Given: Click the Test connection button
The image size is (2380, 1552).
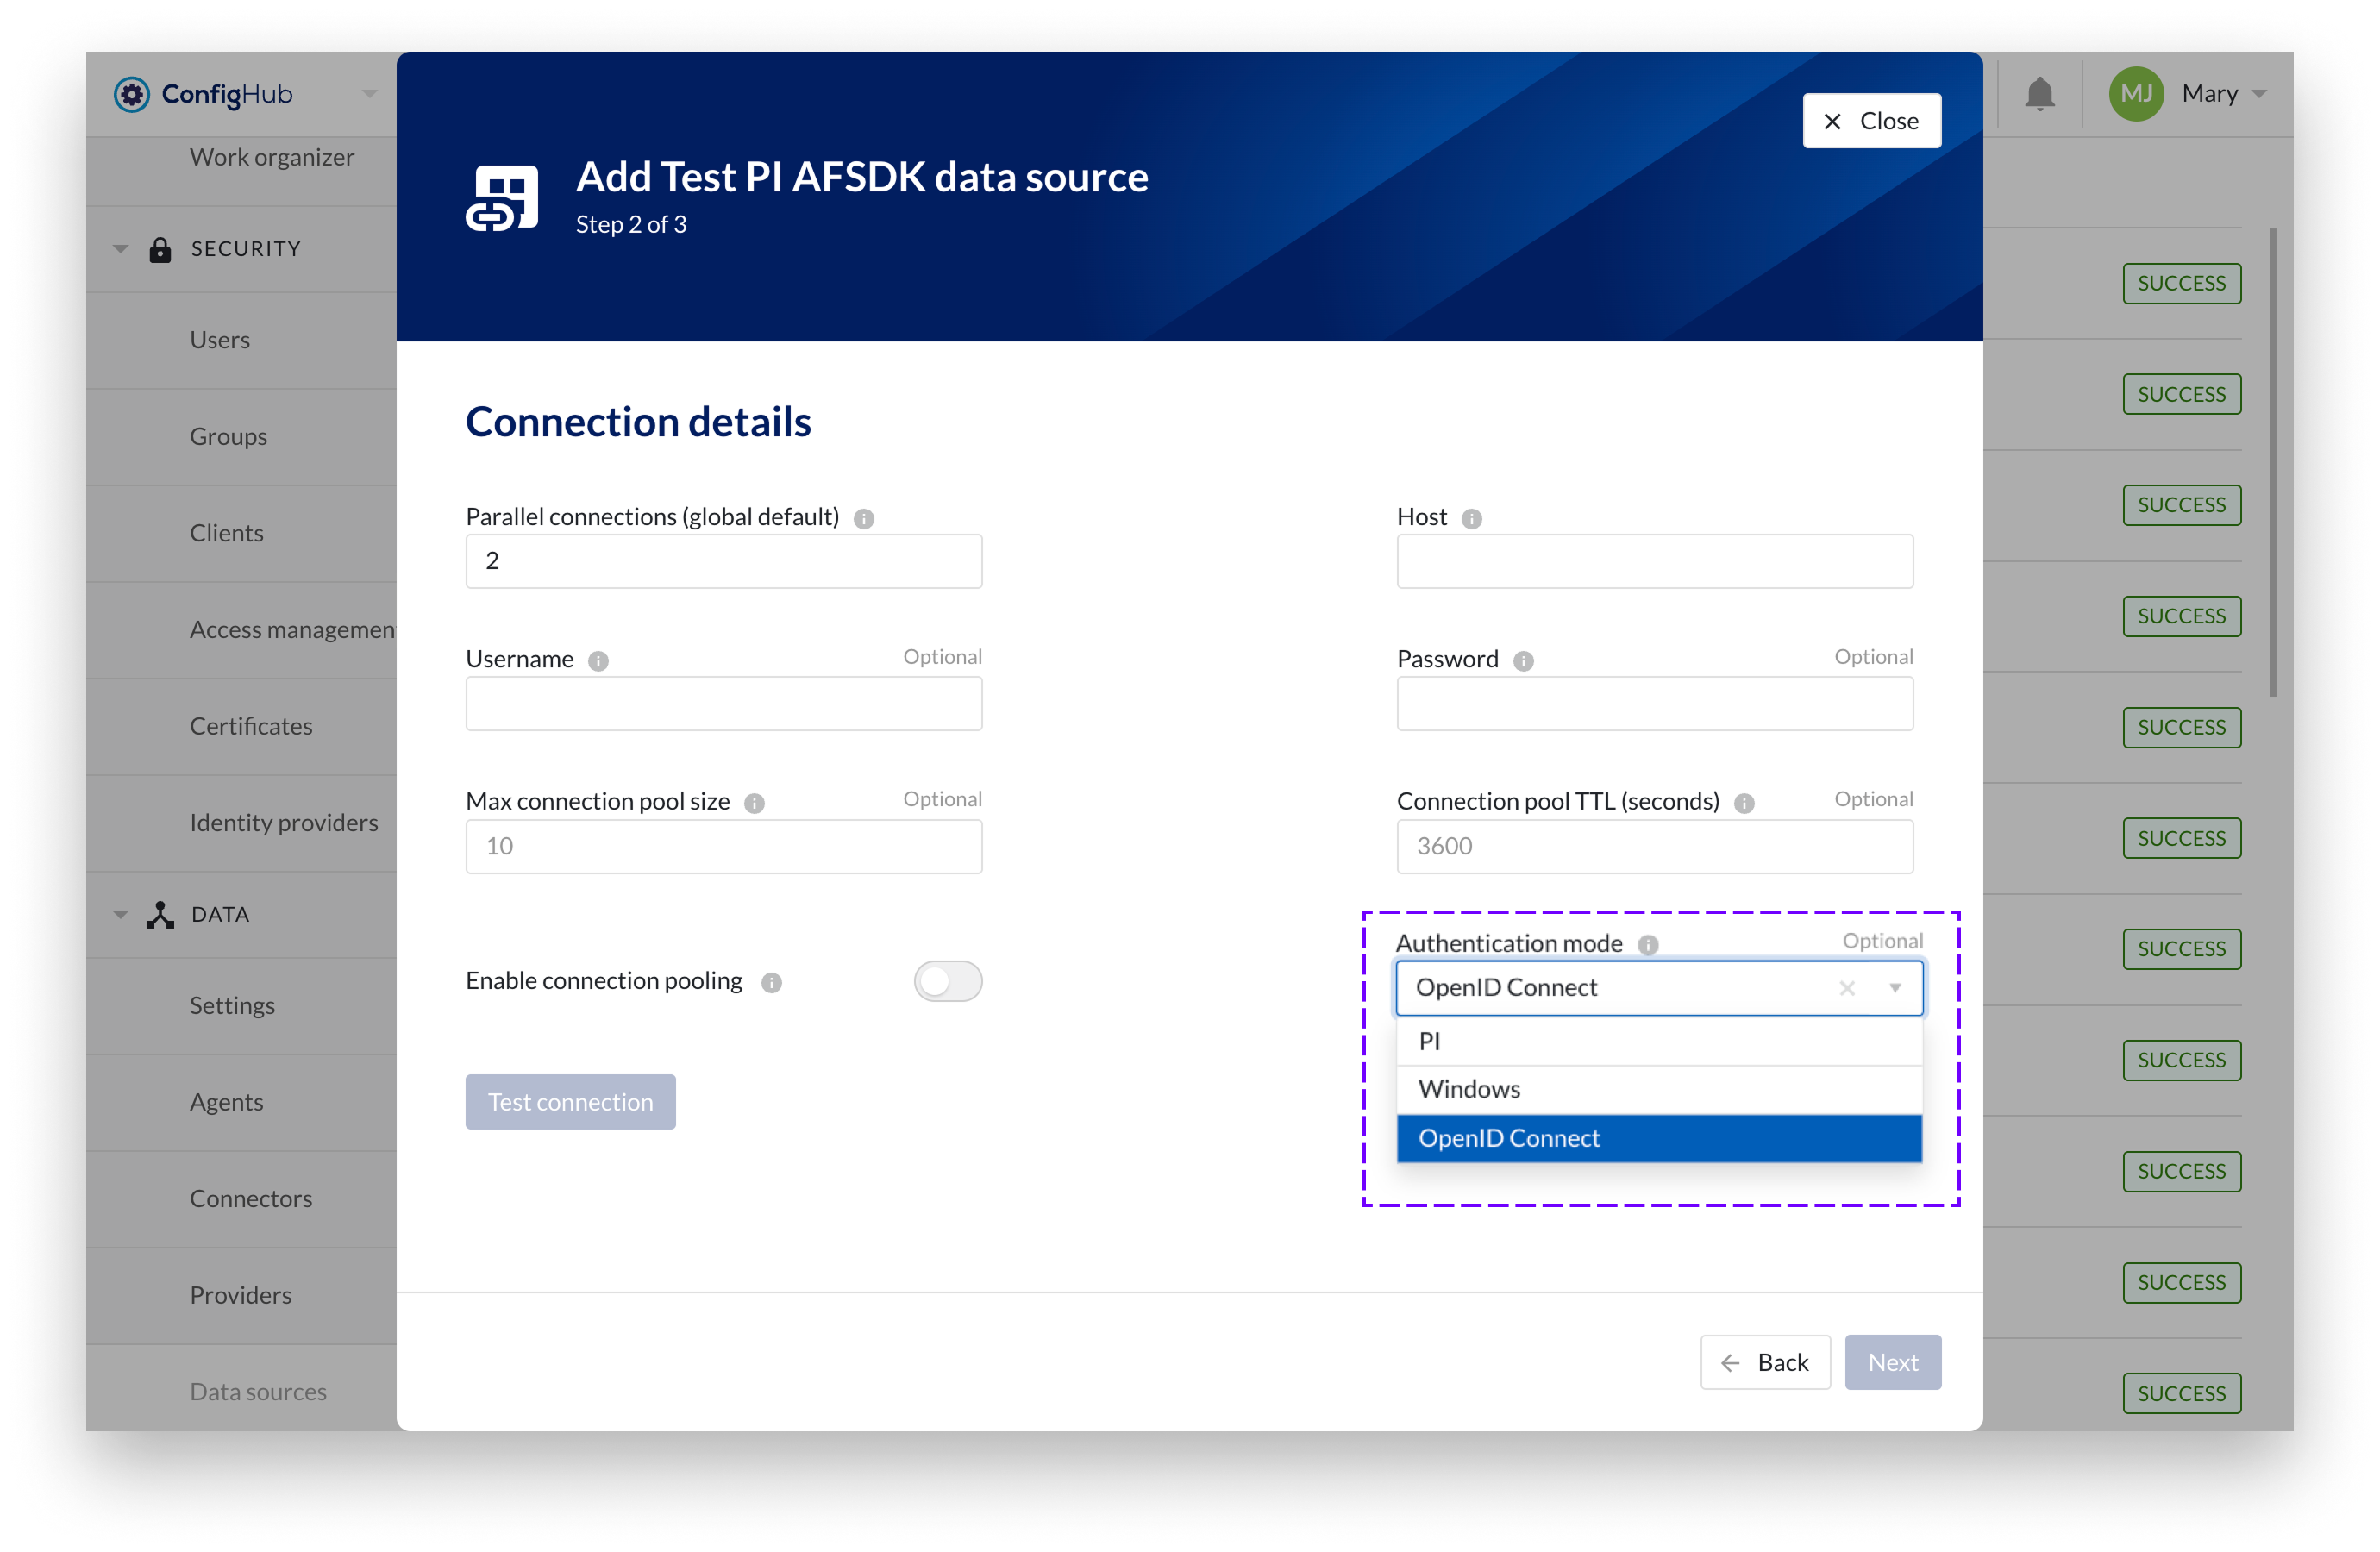Looking at the screenshot, I should point(570,1102).
